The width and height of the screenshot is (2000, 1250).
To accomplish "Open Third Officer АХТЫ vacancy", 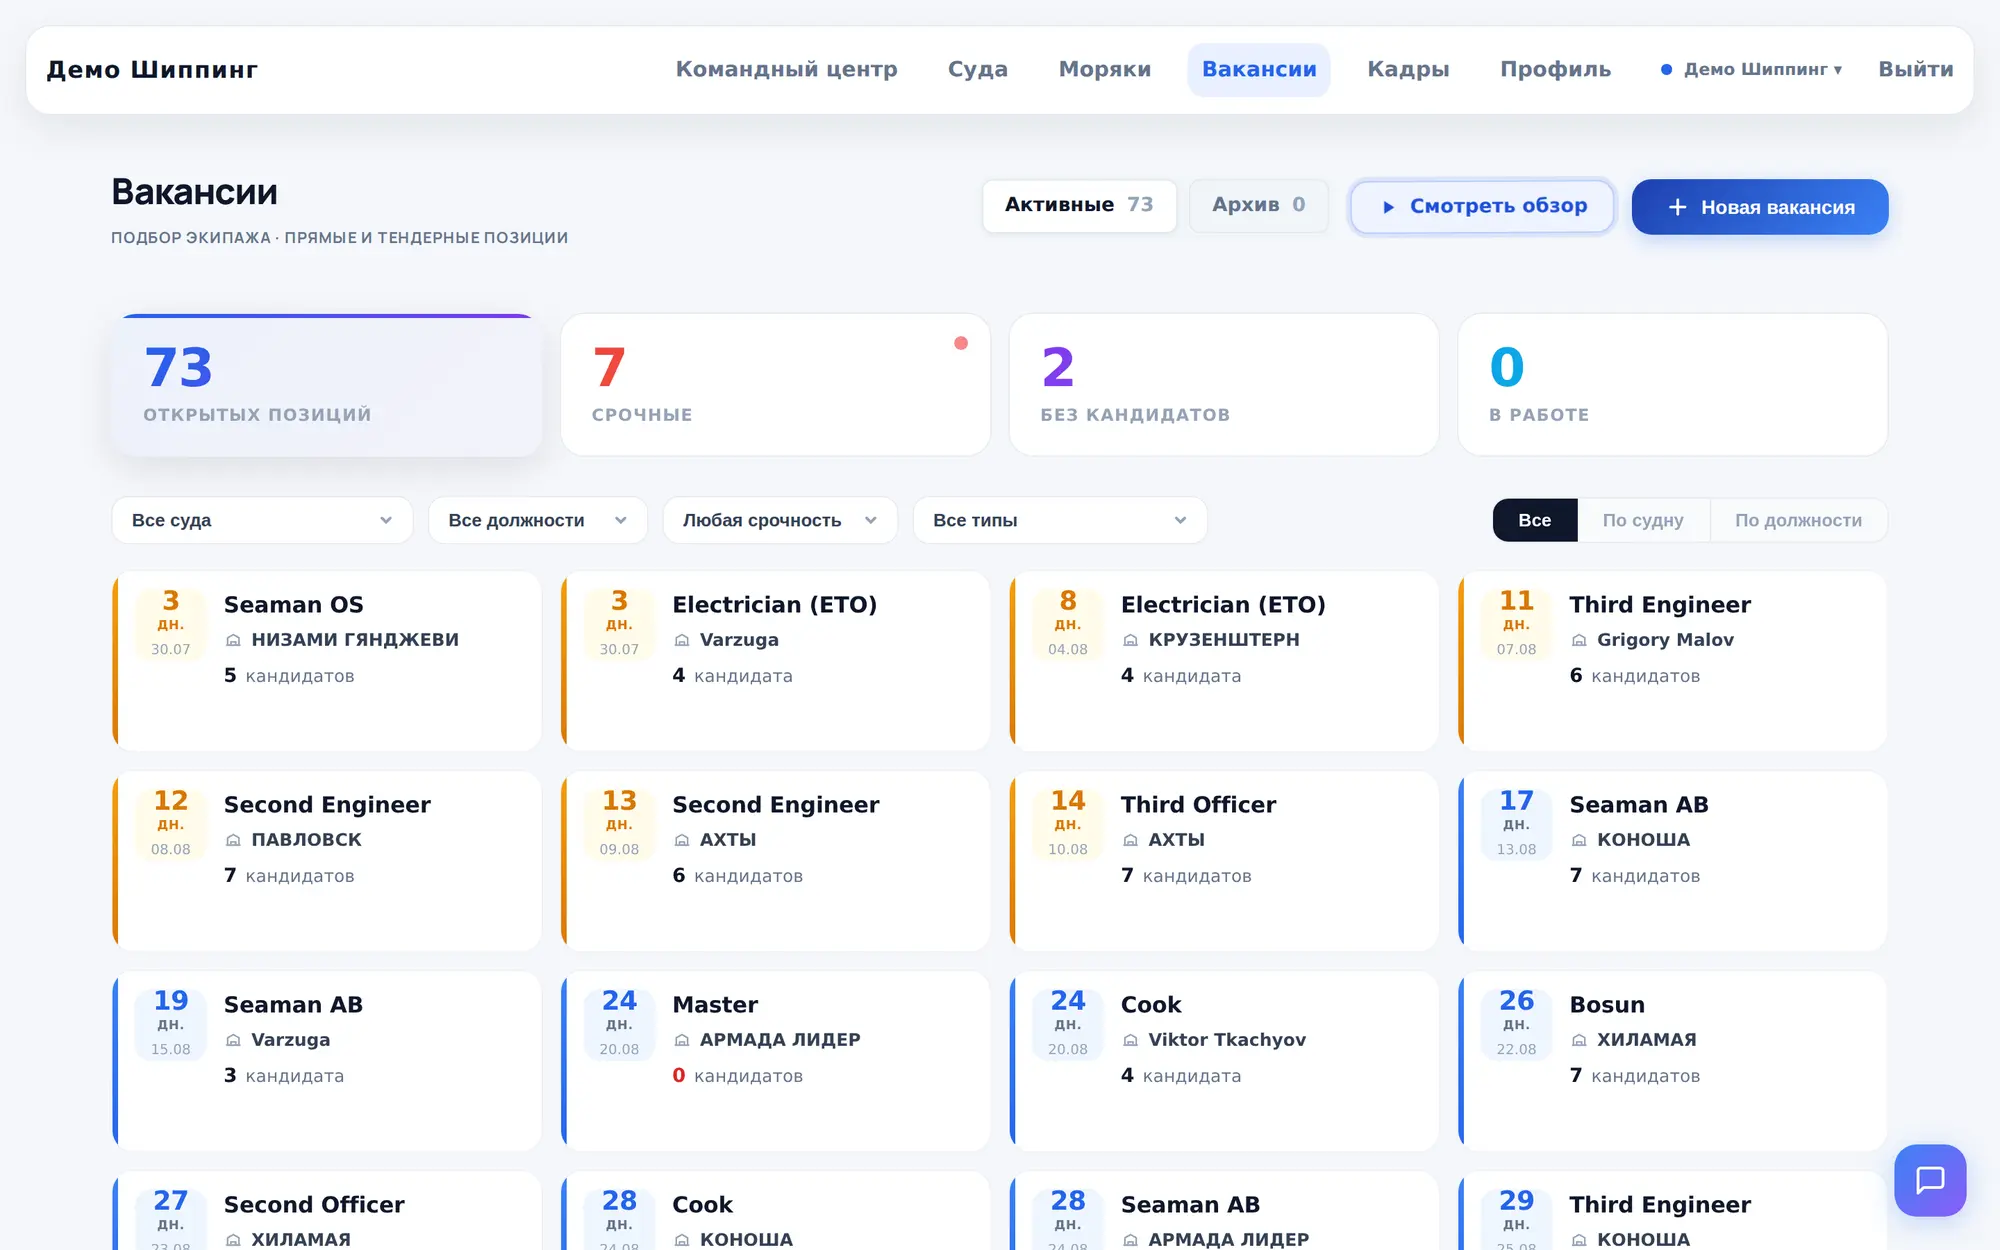I will (1224, 861).
